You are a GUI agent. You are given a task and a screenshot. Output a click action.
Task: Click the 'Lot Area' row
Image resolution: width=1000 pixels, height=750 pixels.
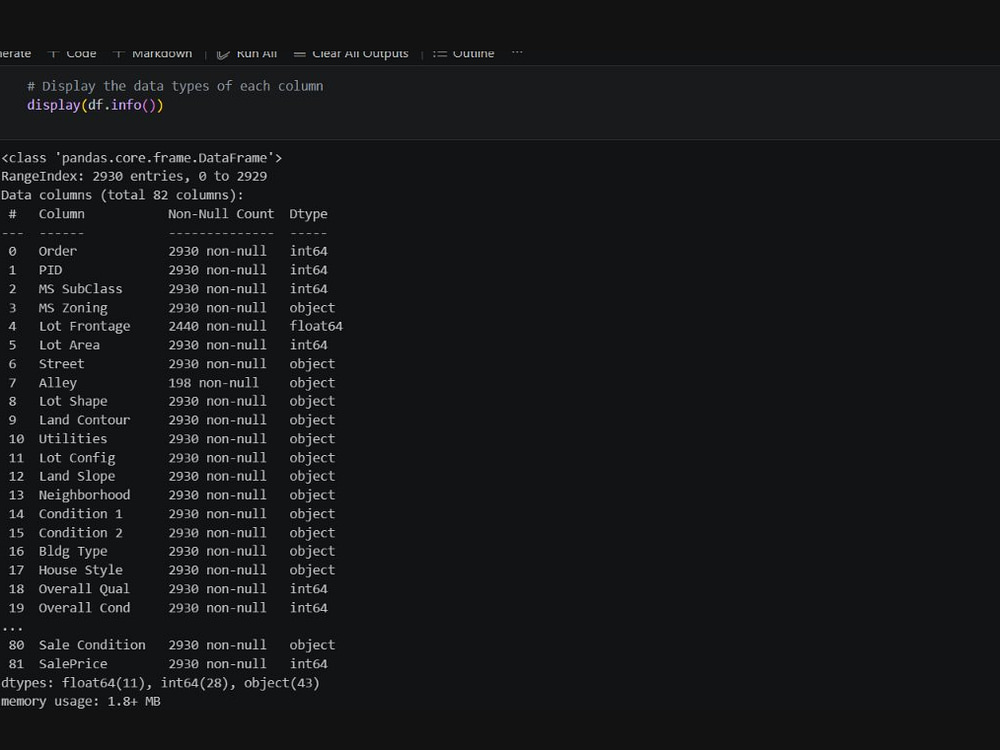(168, 345)
